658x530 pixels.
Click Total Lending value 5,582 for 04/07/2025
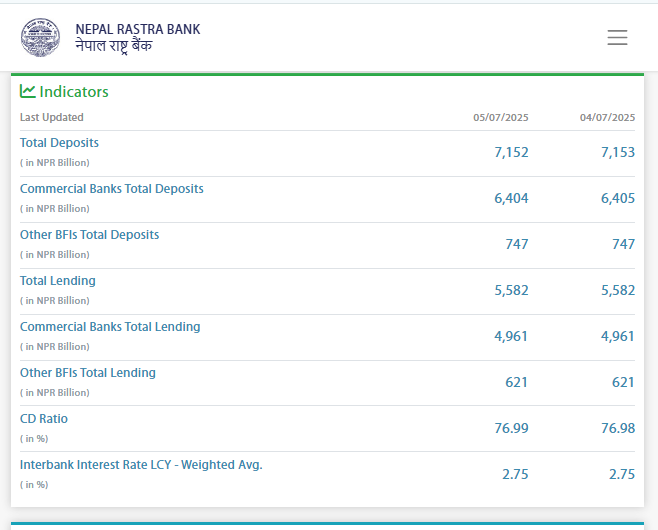pos(617,290)
